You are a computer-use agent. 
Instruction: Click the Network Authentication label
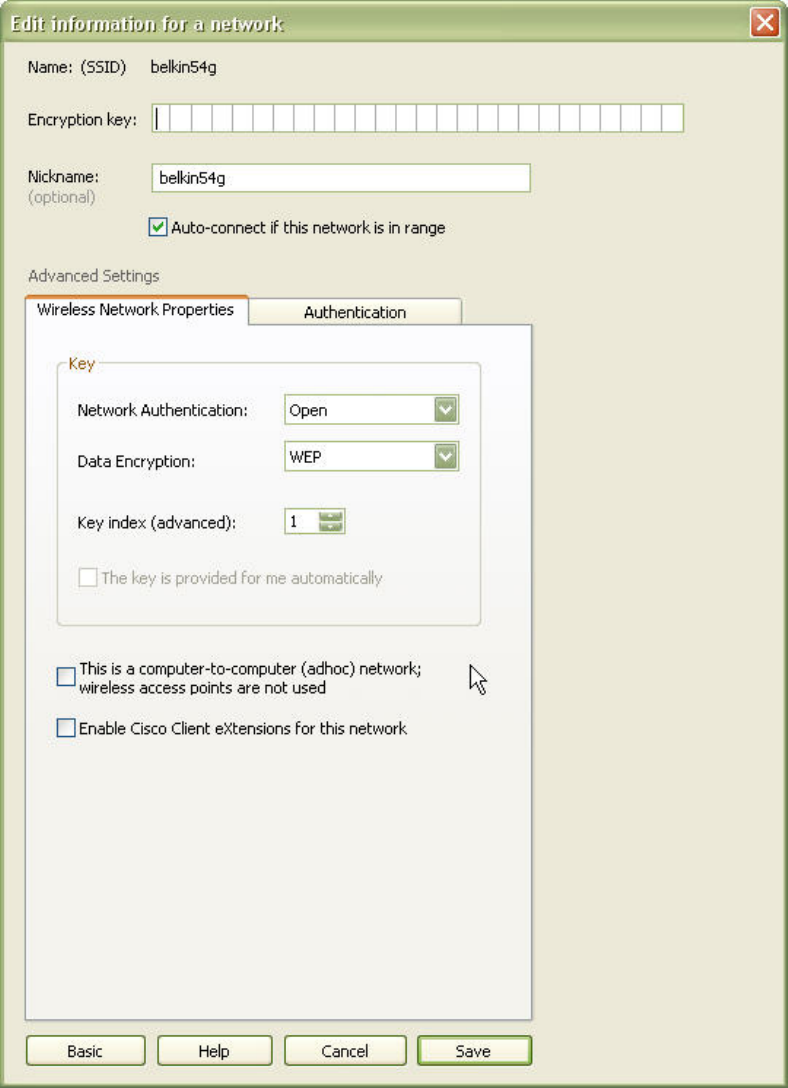click(x=162, y=410)
